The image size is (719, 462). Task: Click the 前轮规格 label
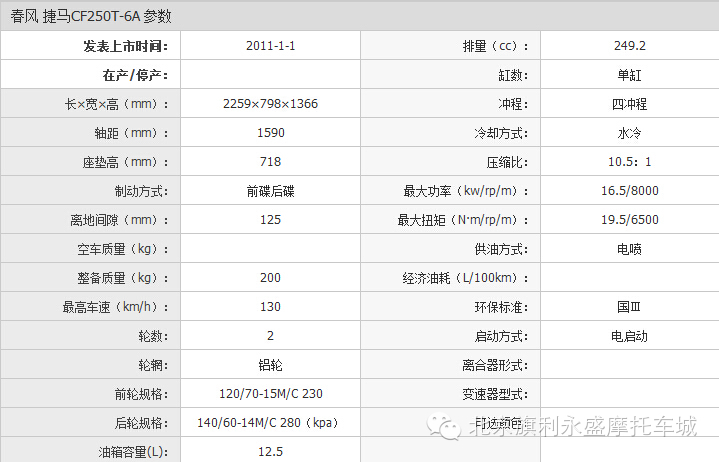click(x=141, y=394)
